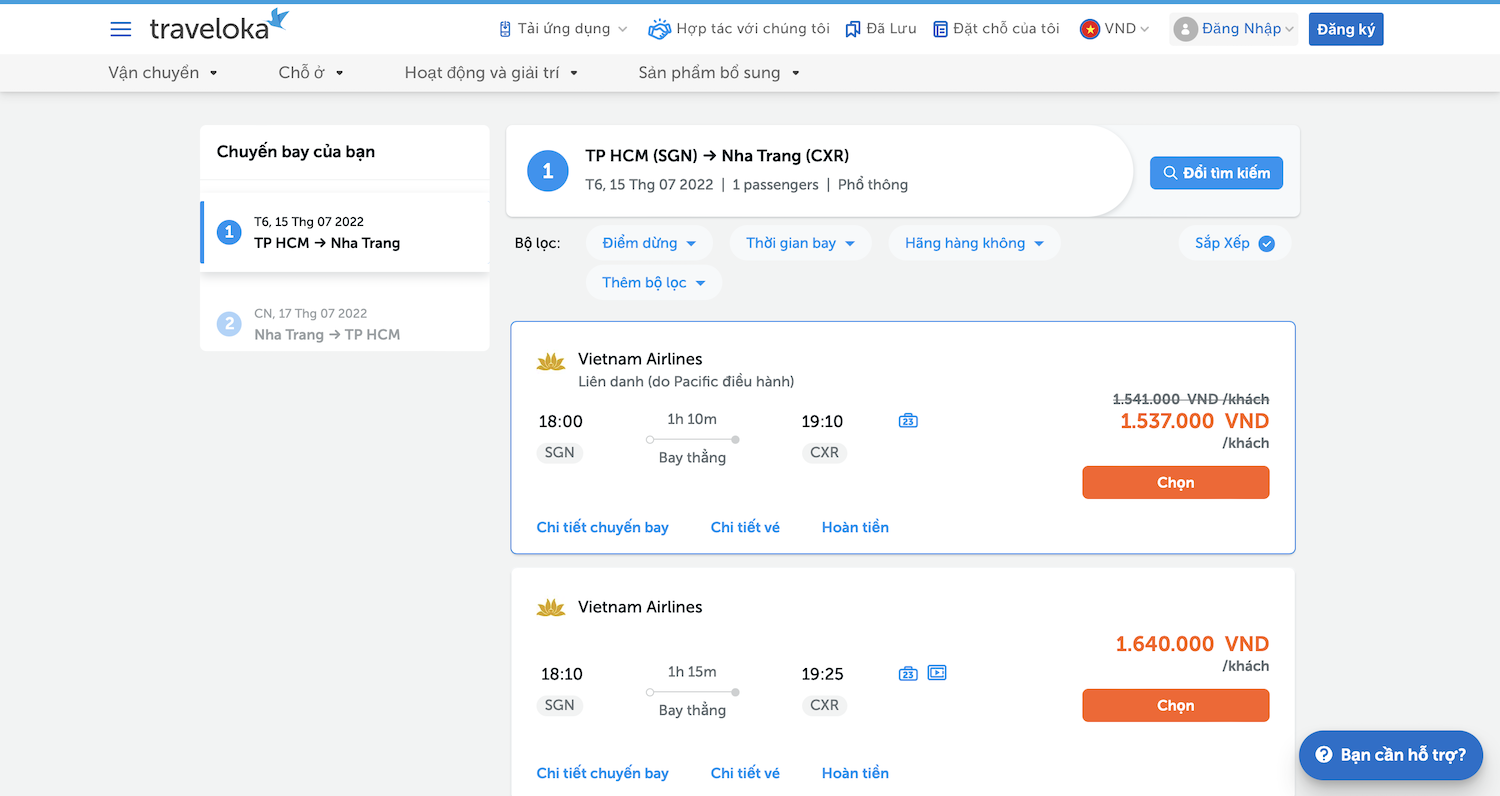The image size is (1500, 796).
Task: Open the Đã Lưu saved link
Action: [881, 29]
